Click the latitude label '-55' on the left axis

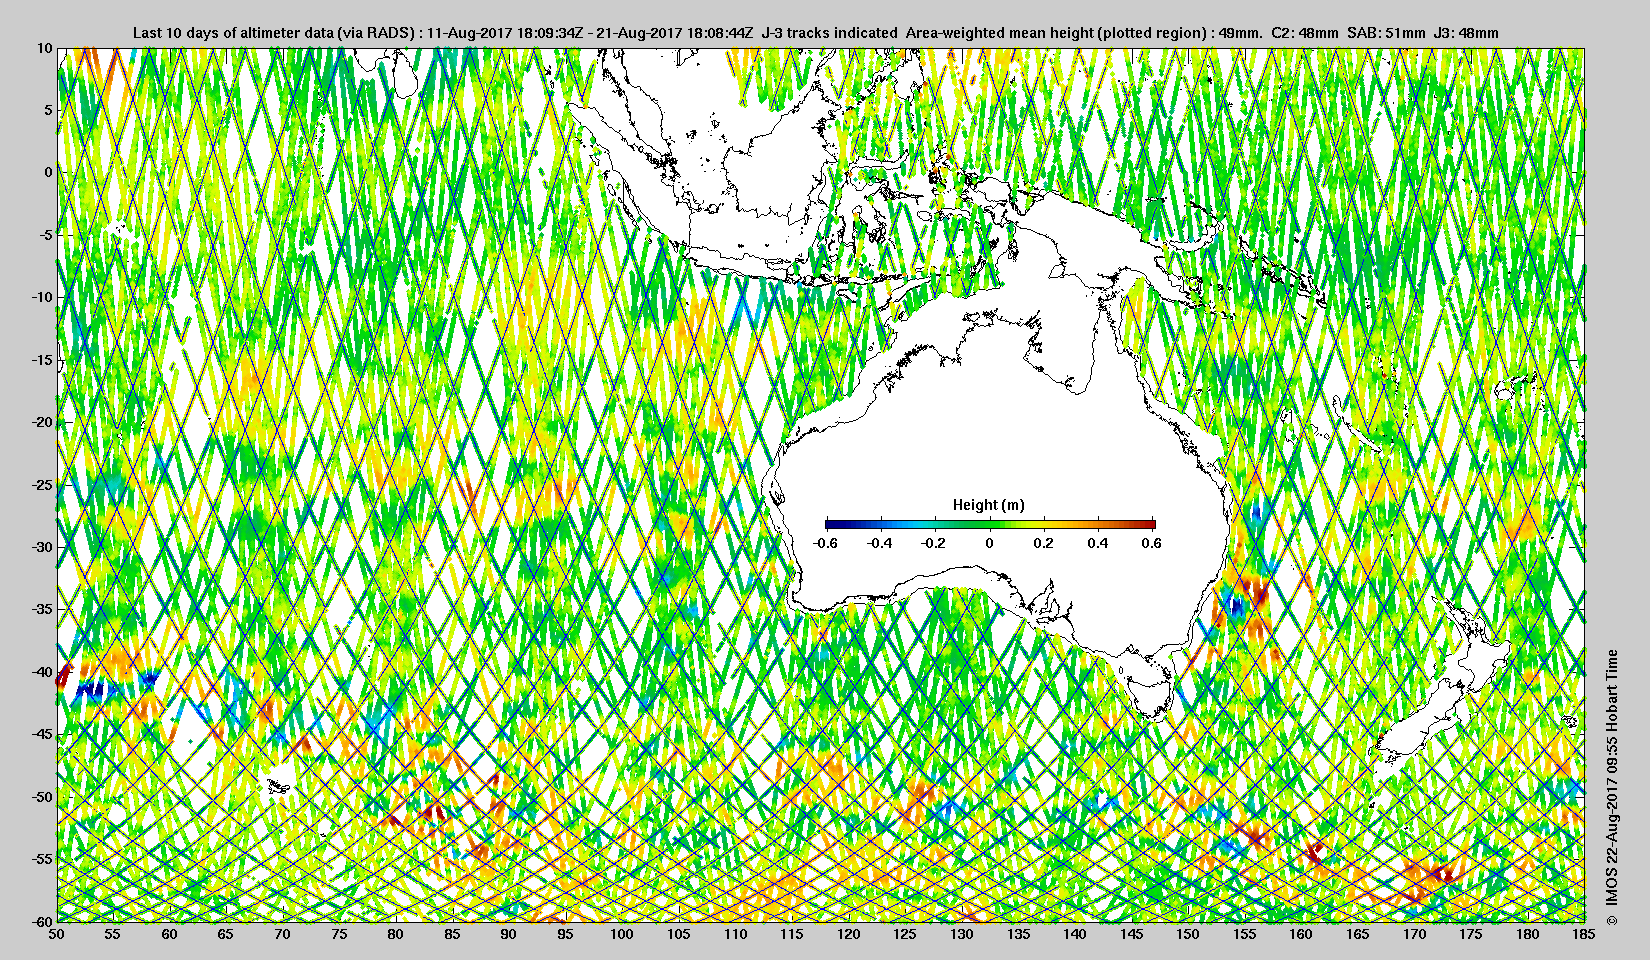(x=42, y=859)
